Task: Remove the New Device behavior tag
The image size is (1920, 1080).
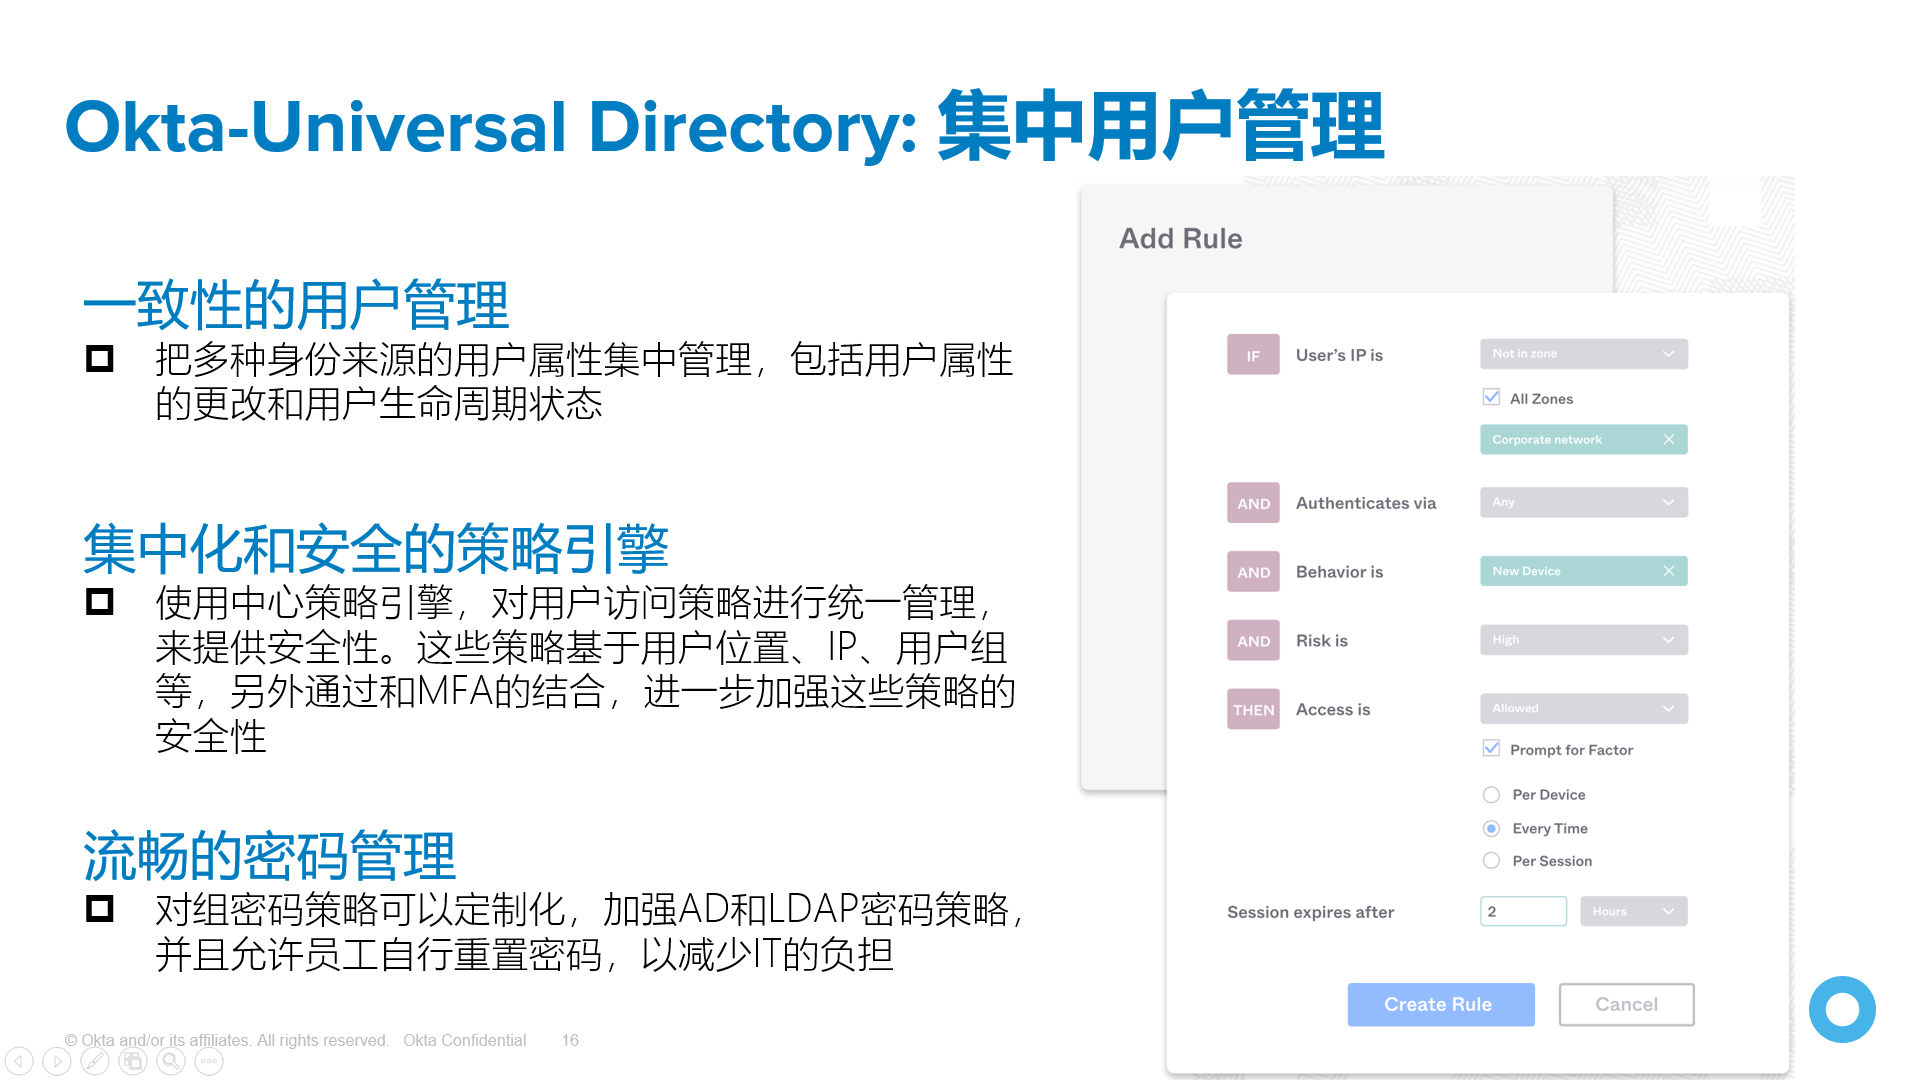Action: pos(1669,571)
